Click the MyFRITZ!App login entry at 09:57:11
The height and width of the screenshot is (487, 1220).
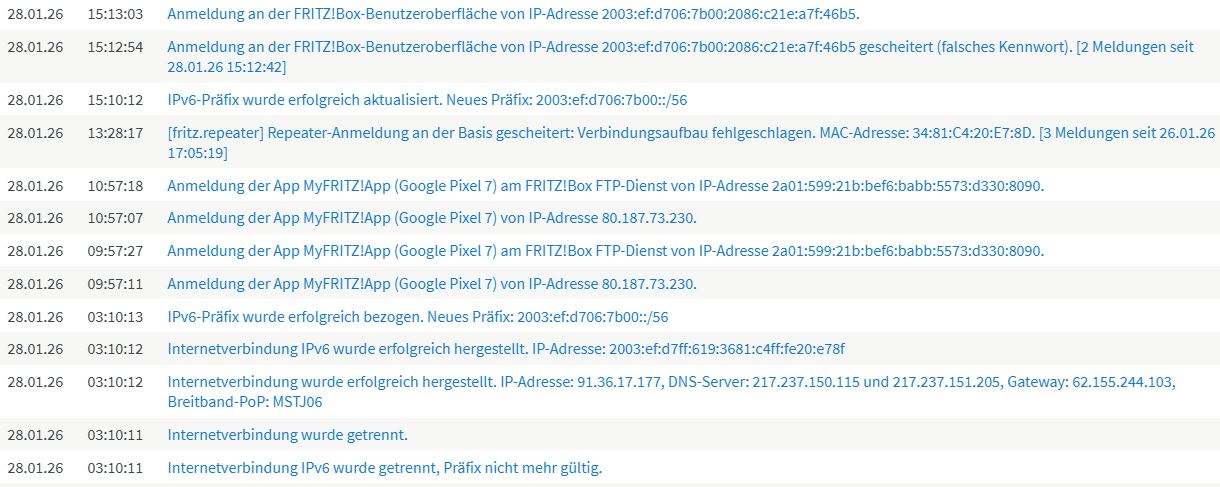[431, 284]
